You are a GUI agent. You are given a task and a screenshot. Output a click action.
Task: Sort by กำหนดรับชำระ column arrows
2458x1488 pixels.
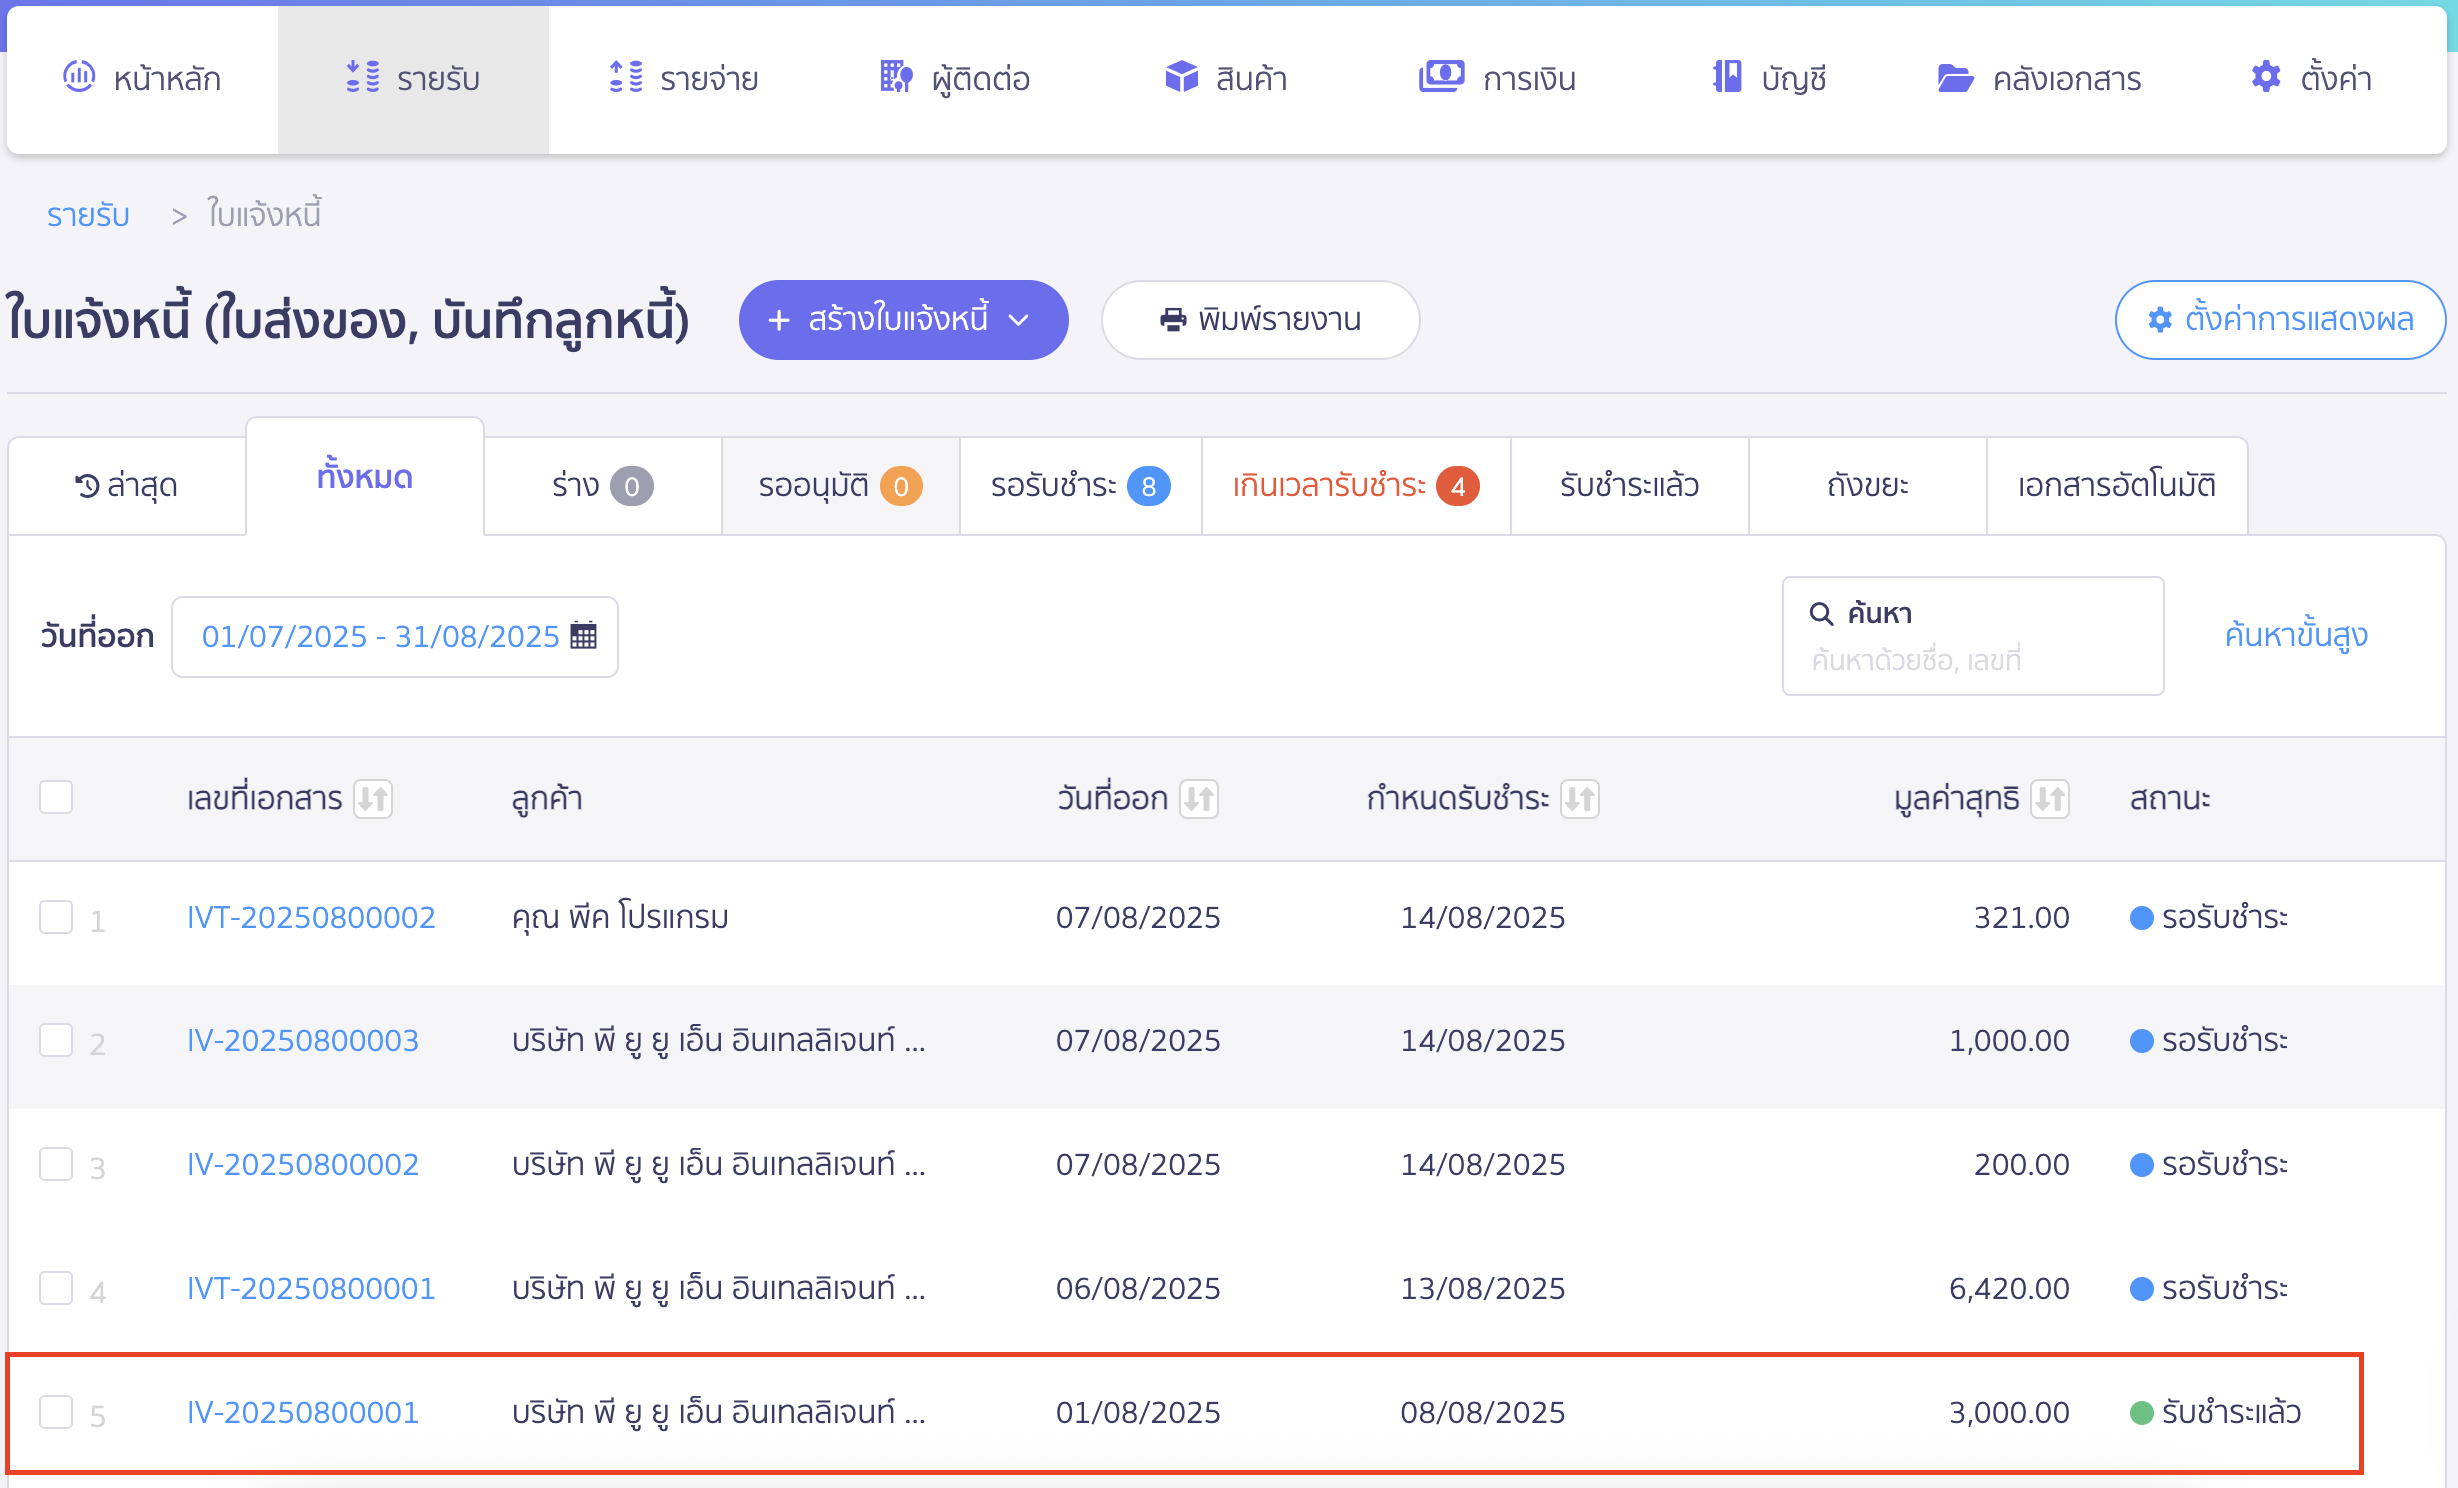click(1580, 799)
